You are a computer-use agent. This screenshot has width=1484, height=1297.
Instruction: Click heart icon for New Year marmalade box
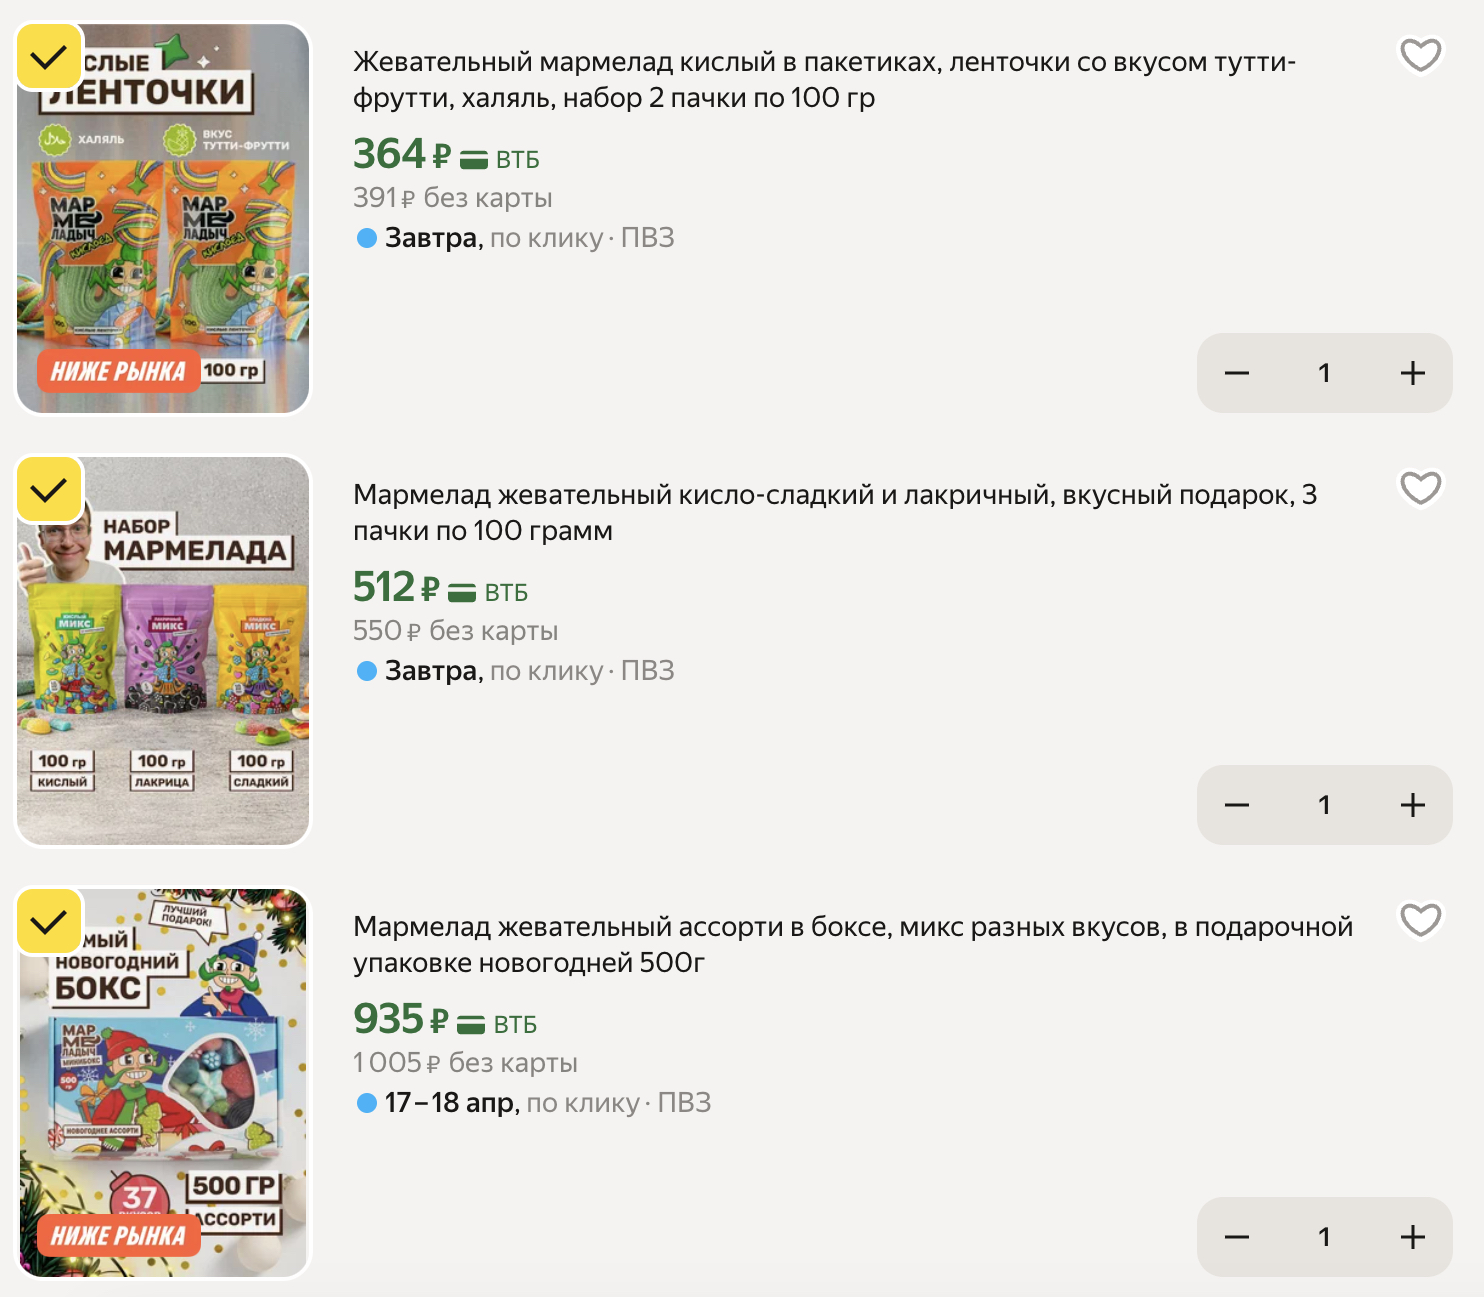coord(1420,920)
